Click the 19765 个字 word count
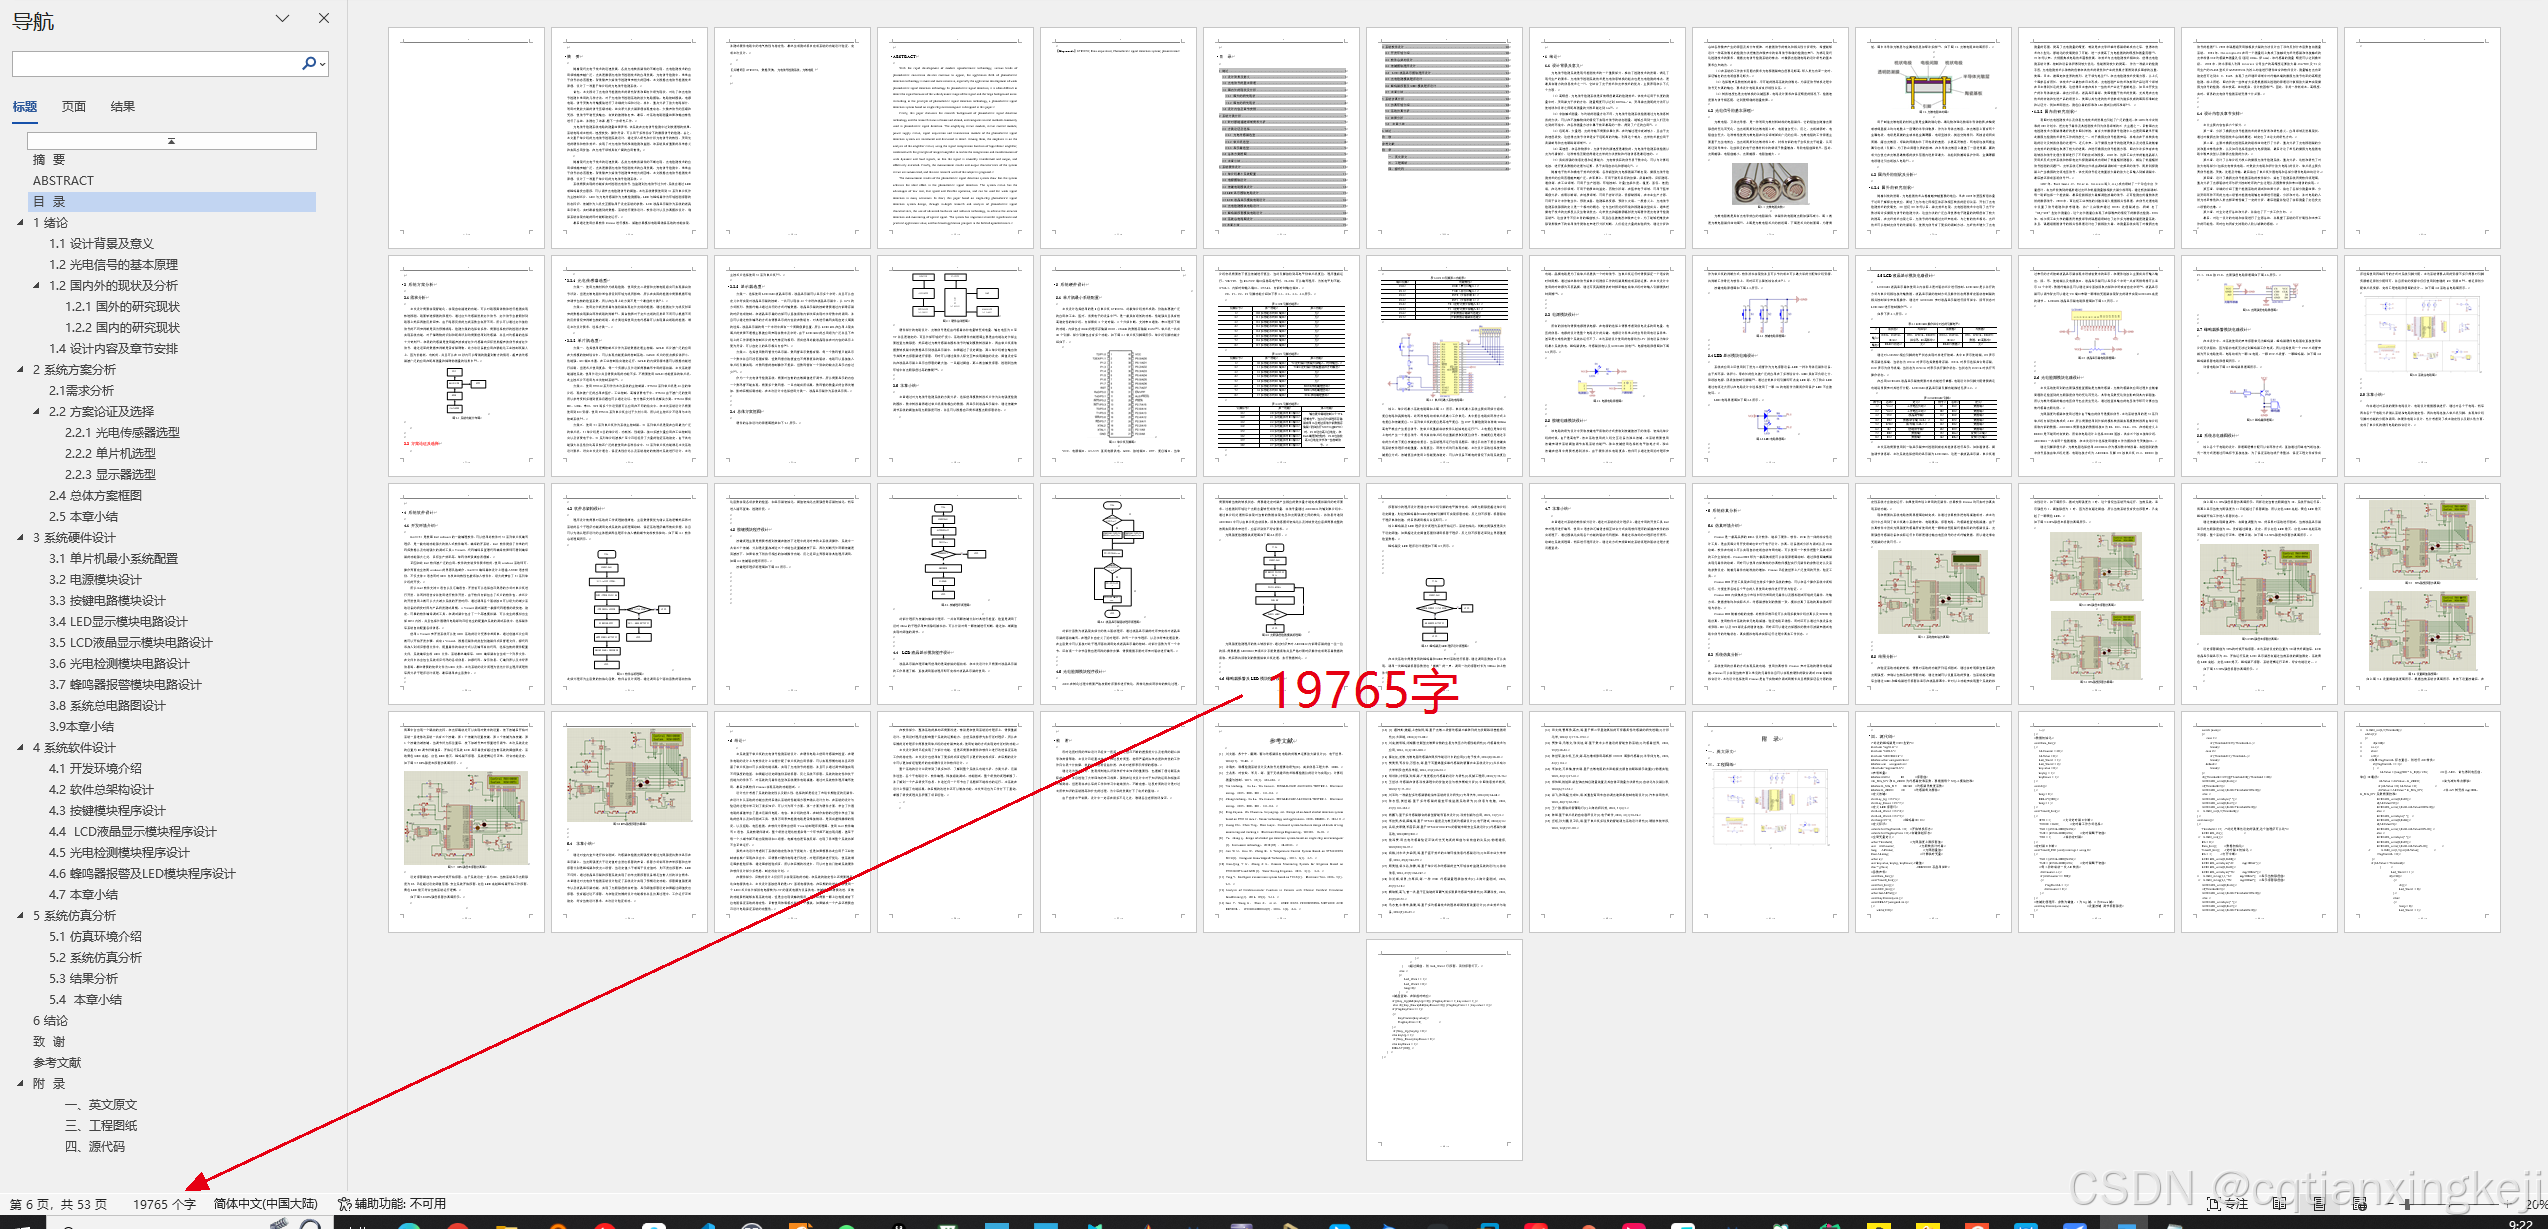This screenshot has width=2548, height=1229. tap(164, 1204)
